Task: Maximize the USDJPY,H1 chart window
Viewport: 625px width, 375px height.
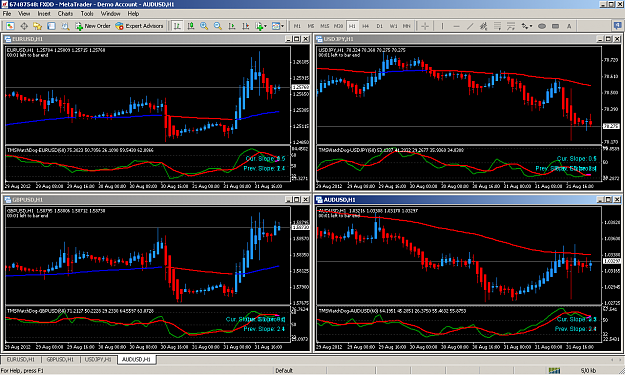Action: coord(608,39)
